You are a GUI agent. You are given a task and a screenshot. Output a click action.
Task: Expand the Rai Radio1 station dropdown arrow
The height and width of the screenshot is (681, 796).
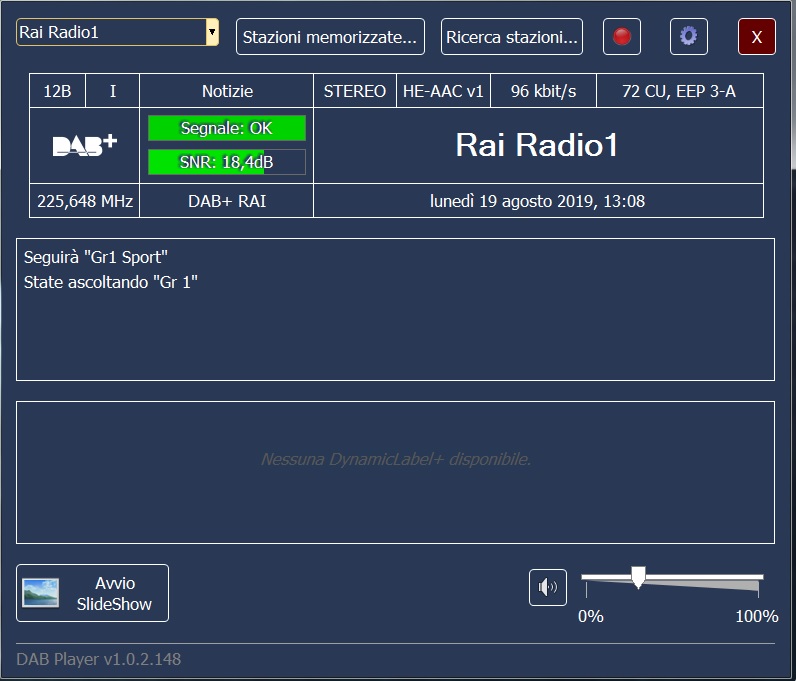212,32
